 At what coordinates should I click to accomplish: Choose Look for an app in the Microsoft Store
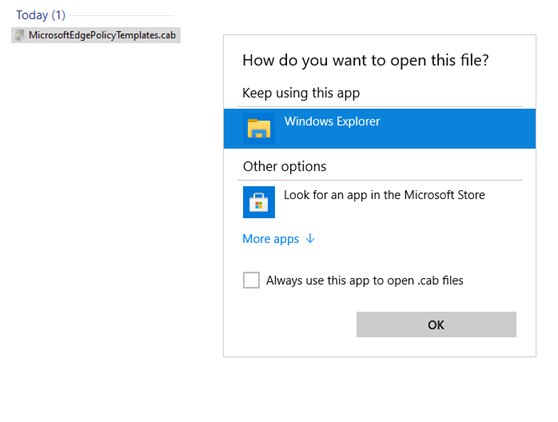(x=380, y=202)
